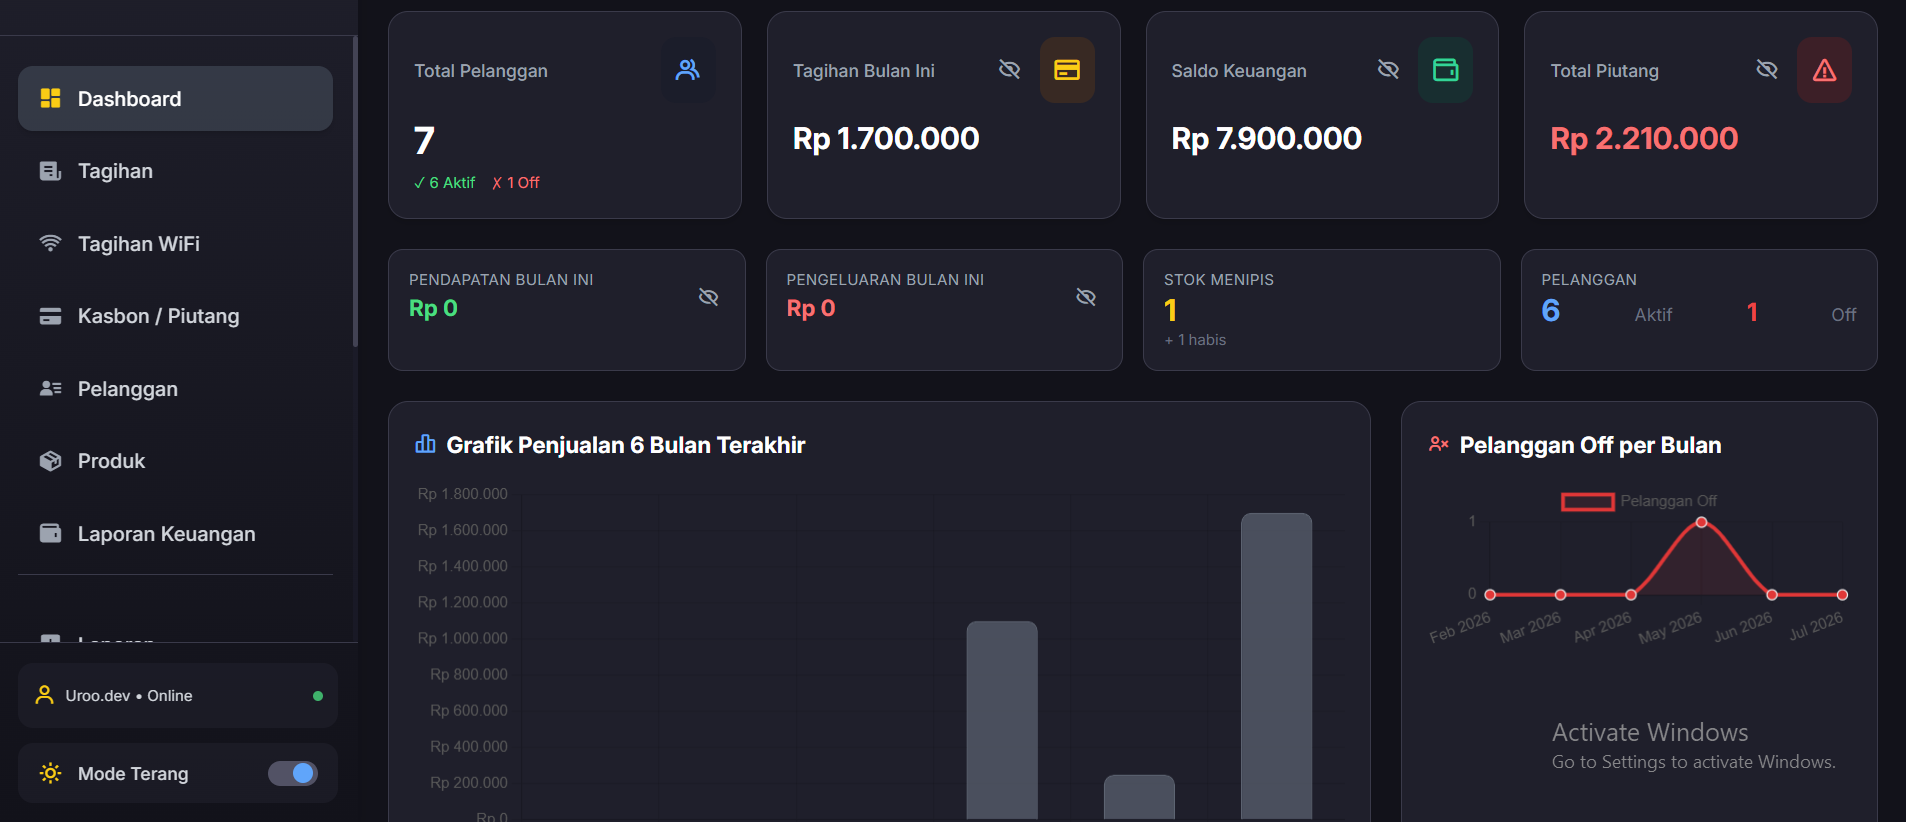
Task: Toggle visibility of Tagihan Bulan Ini amount
Action: tap(1010, 69)
